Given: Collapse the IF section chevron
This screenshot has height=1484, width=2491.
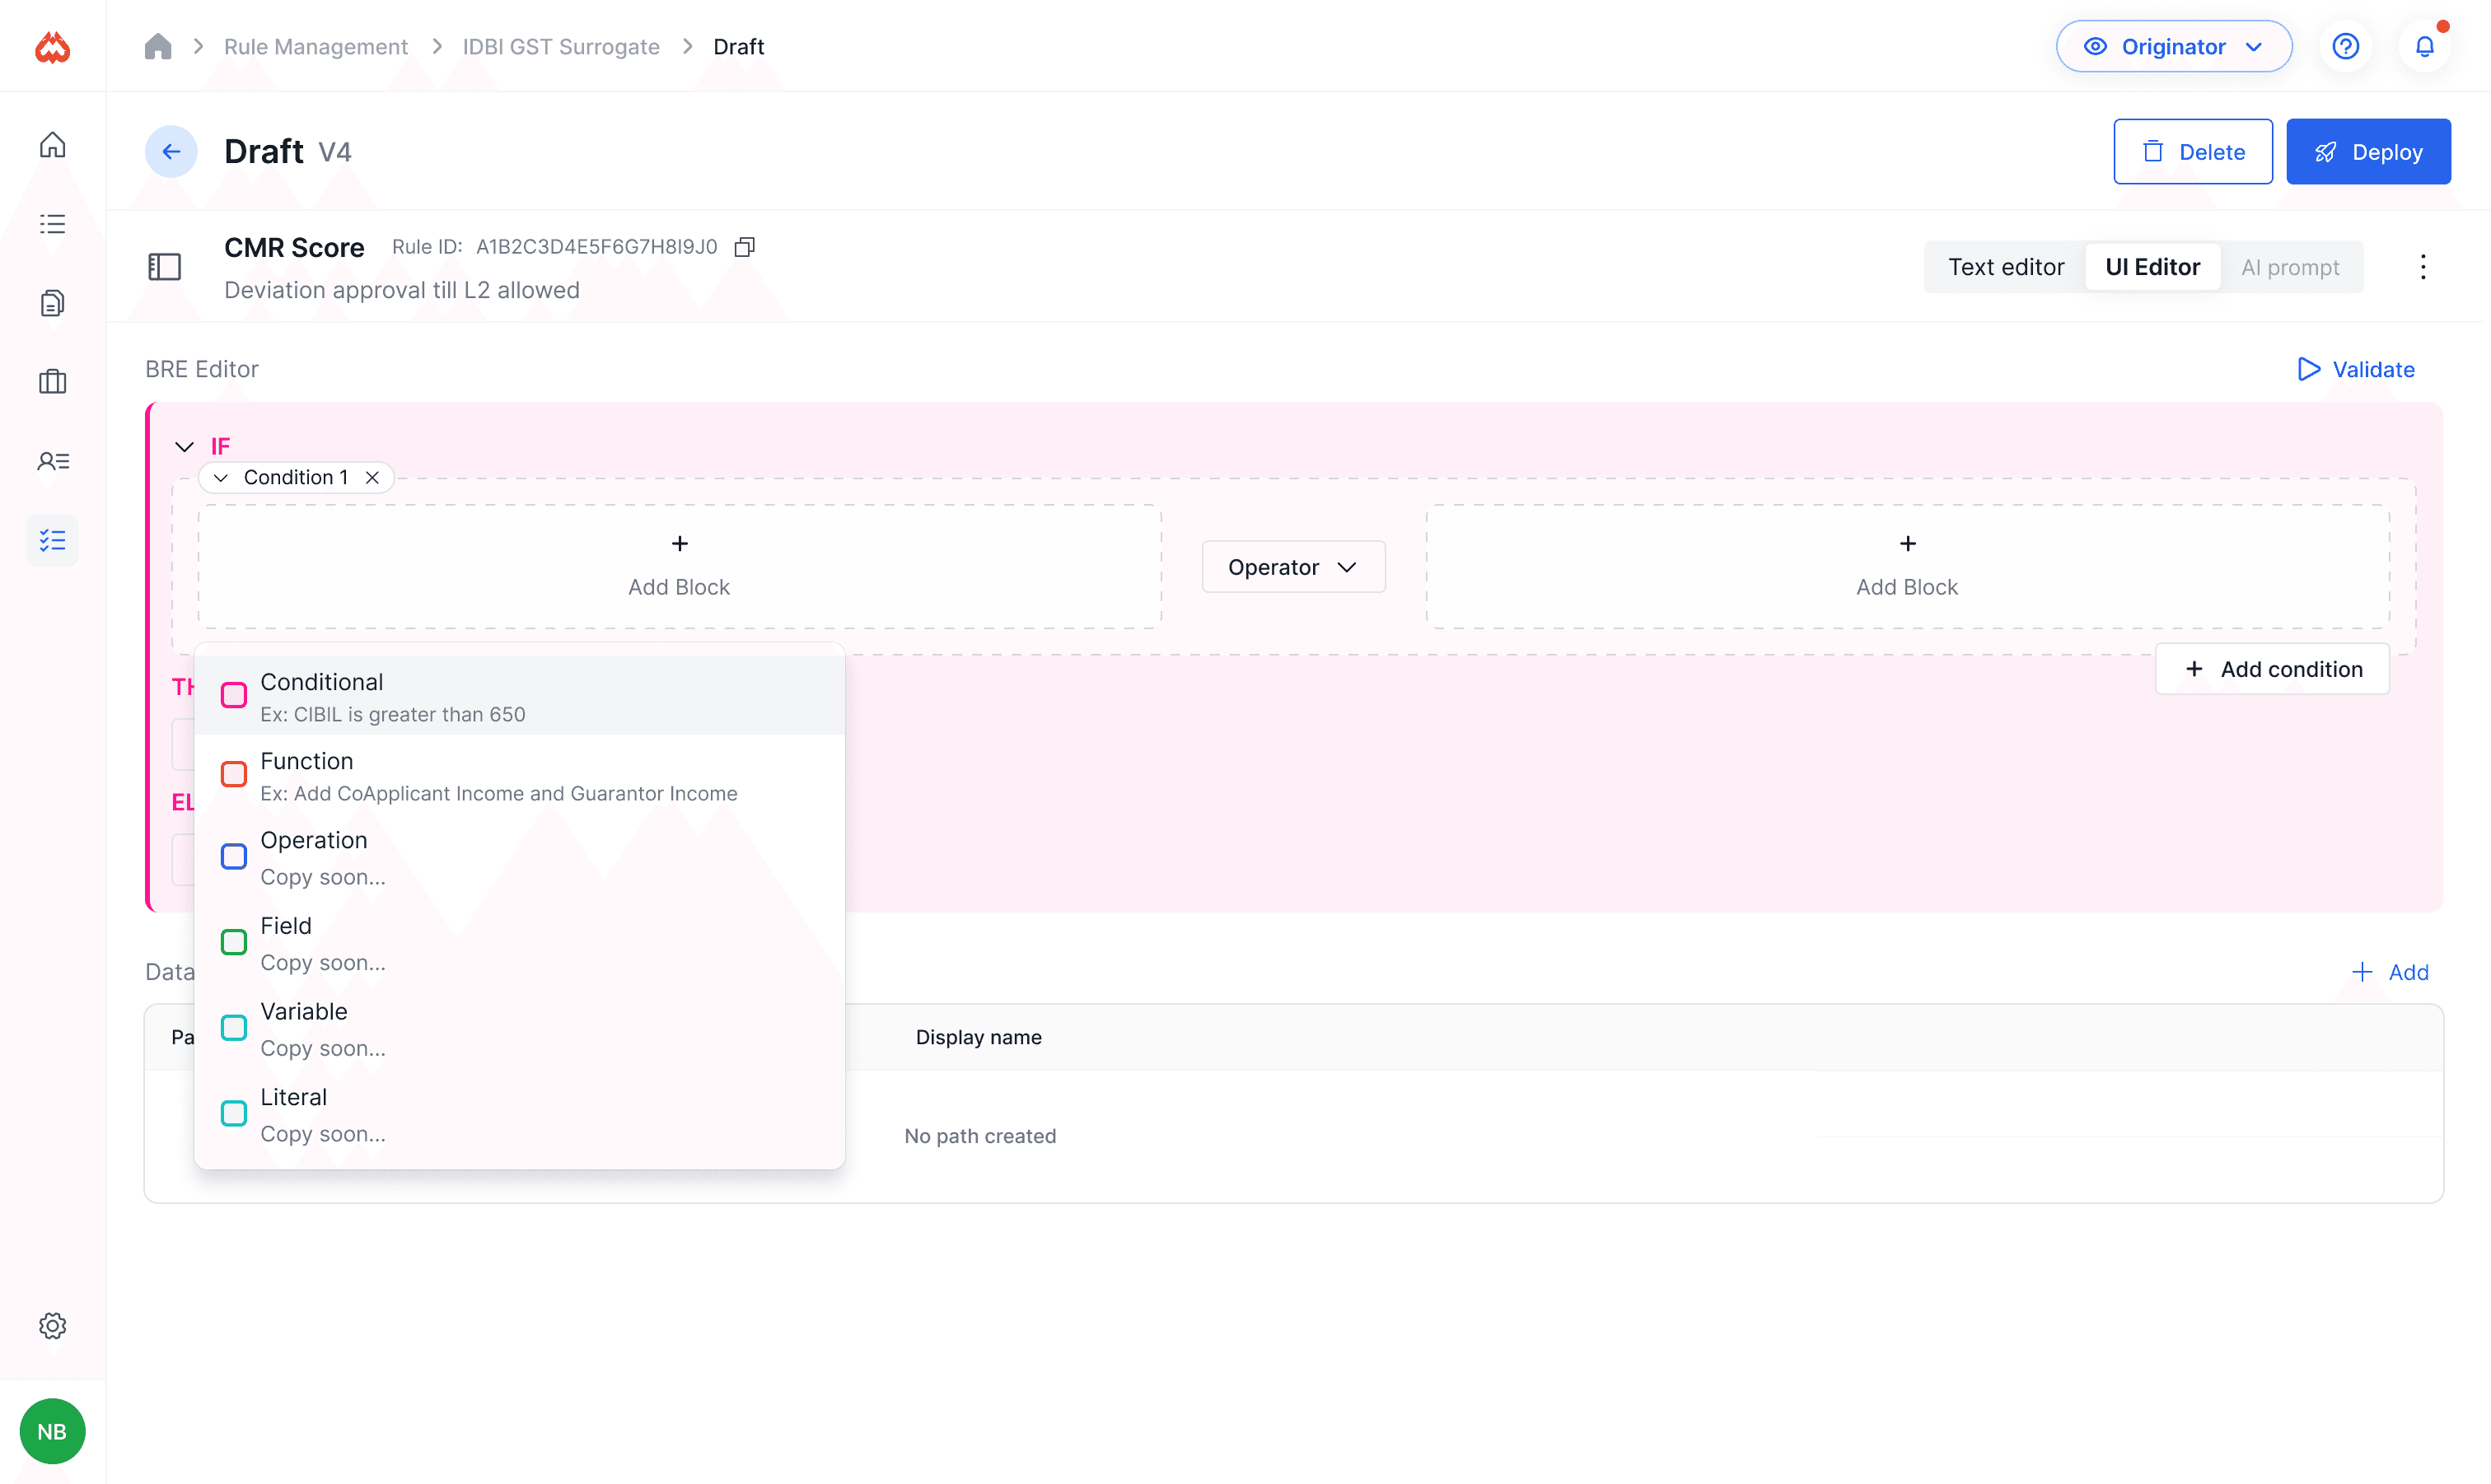Looking at the screenshot, I should pyautogui.click(x=184, y=446).
